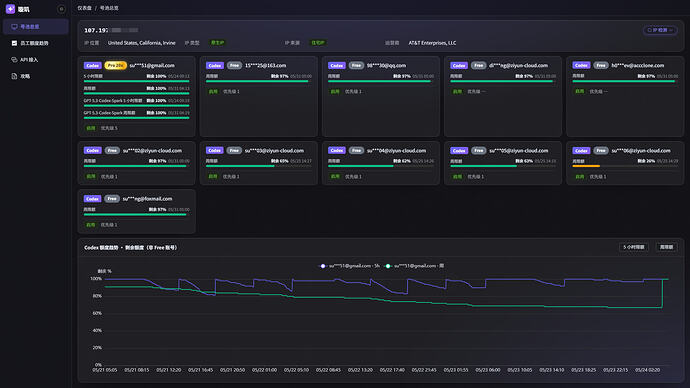Image resolution: width=690 pixels, height=388 pixels.
Task: Click Codex badge on hd***ev@accclone.com card
Action: click(581, 66)
